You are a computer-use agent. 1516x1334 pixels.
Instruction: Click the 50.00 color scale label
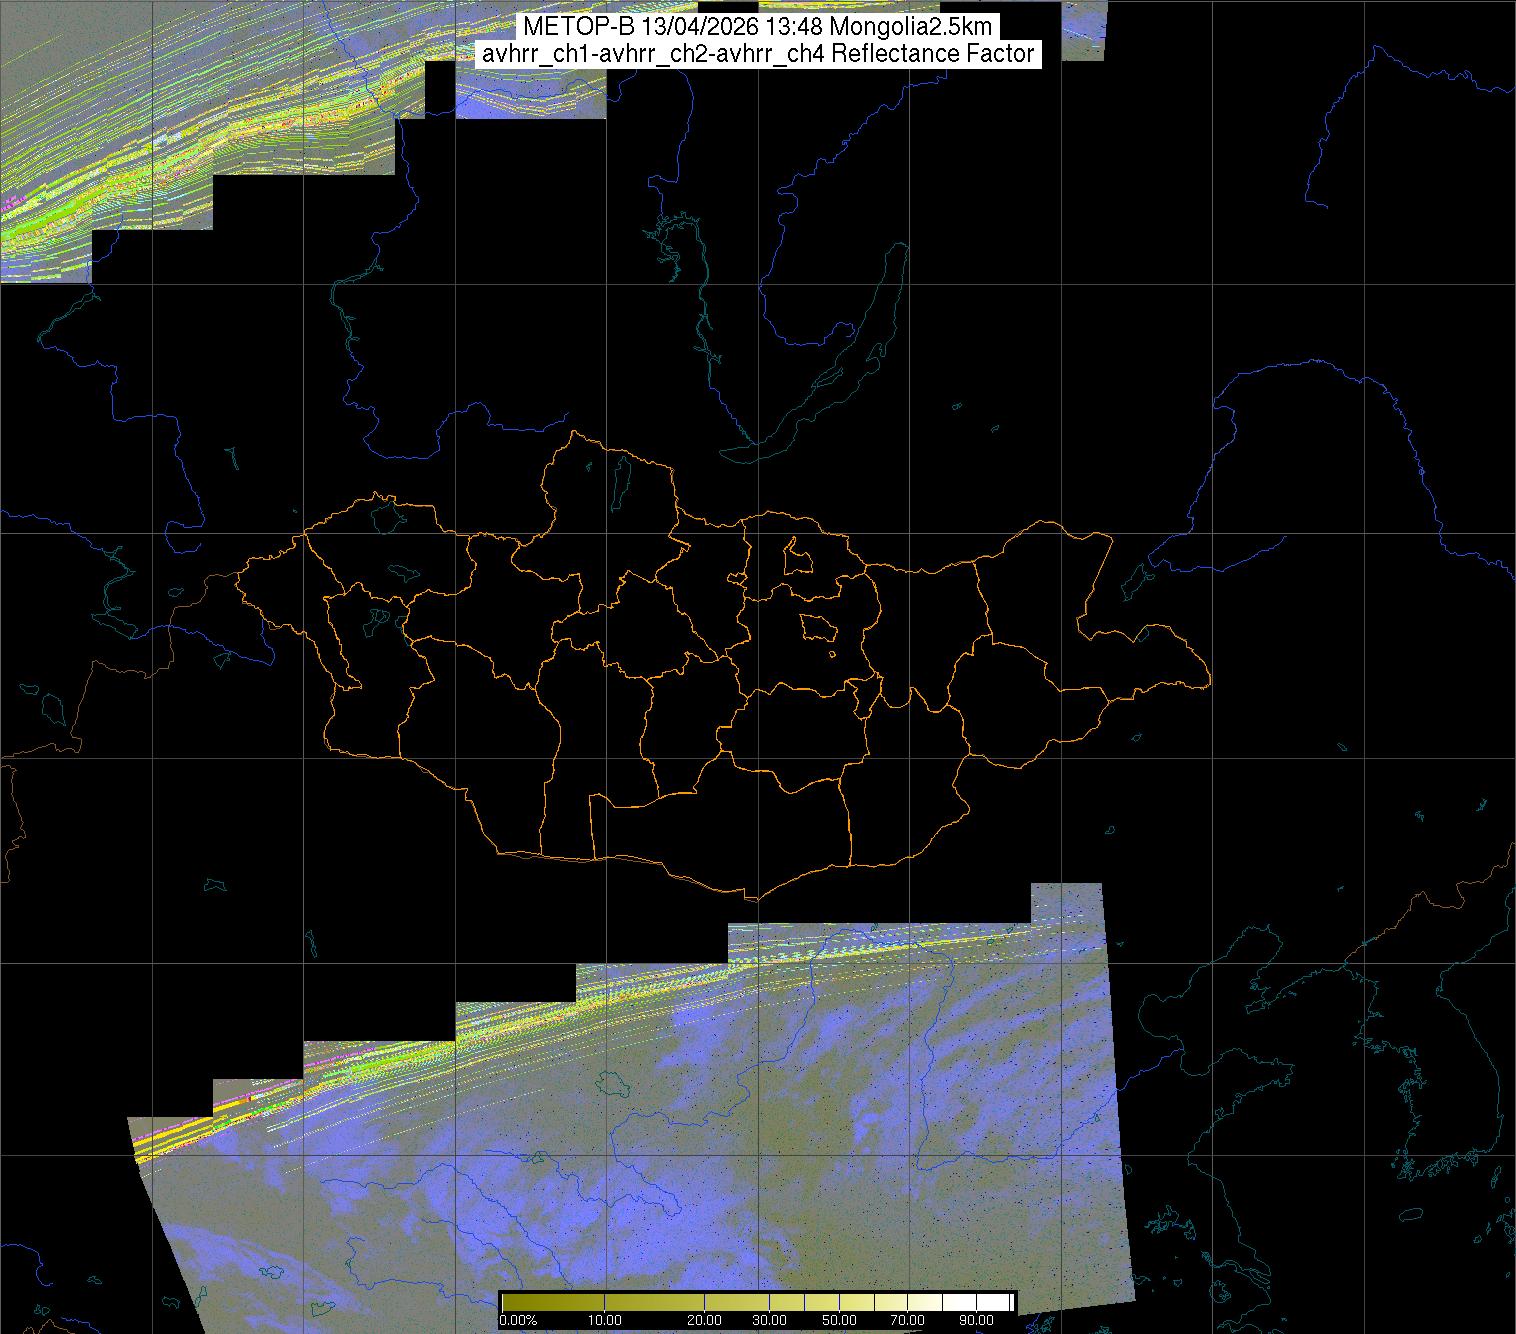click(838, 1320)
